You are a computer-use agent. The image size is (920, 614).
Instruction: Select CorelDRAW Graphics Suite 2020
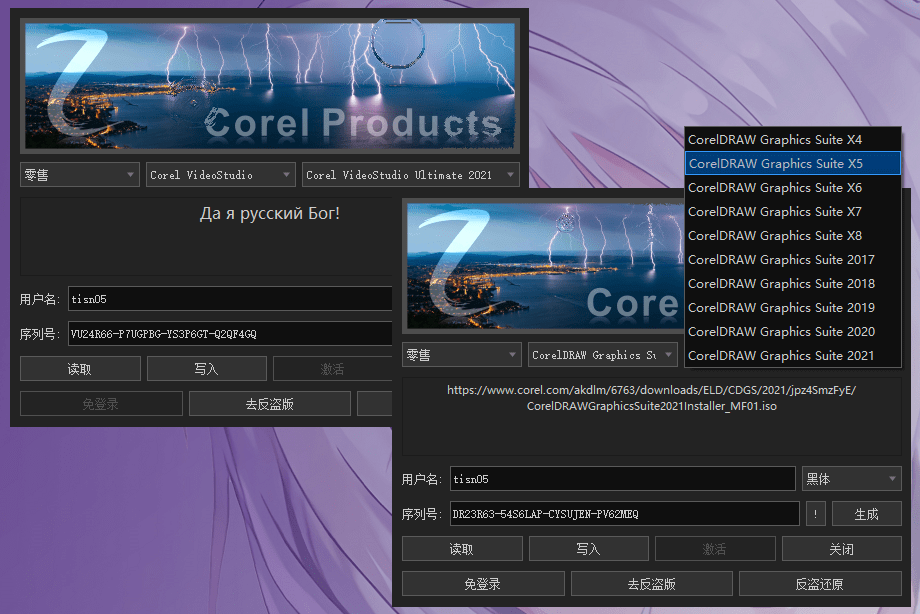pyautogui.click(x=793, y=332)
